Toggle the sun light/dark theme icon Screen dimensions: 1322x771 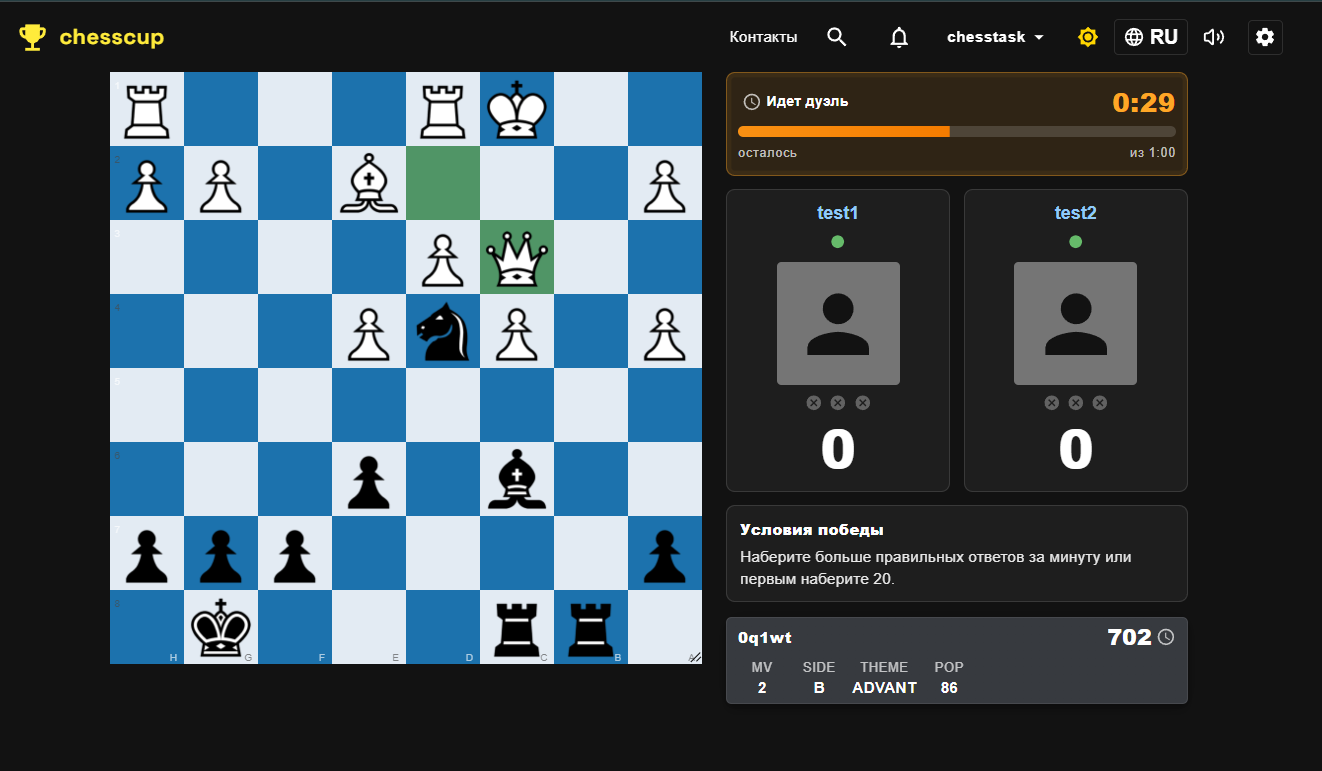point(1088,37)
